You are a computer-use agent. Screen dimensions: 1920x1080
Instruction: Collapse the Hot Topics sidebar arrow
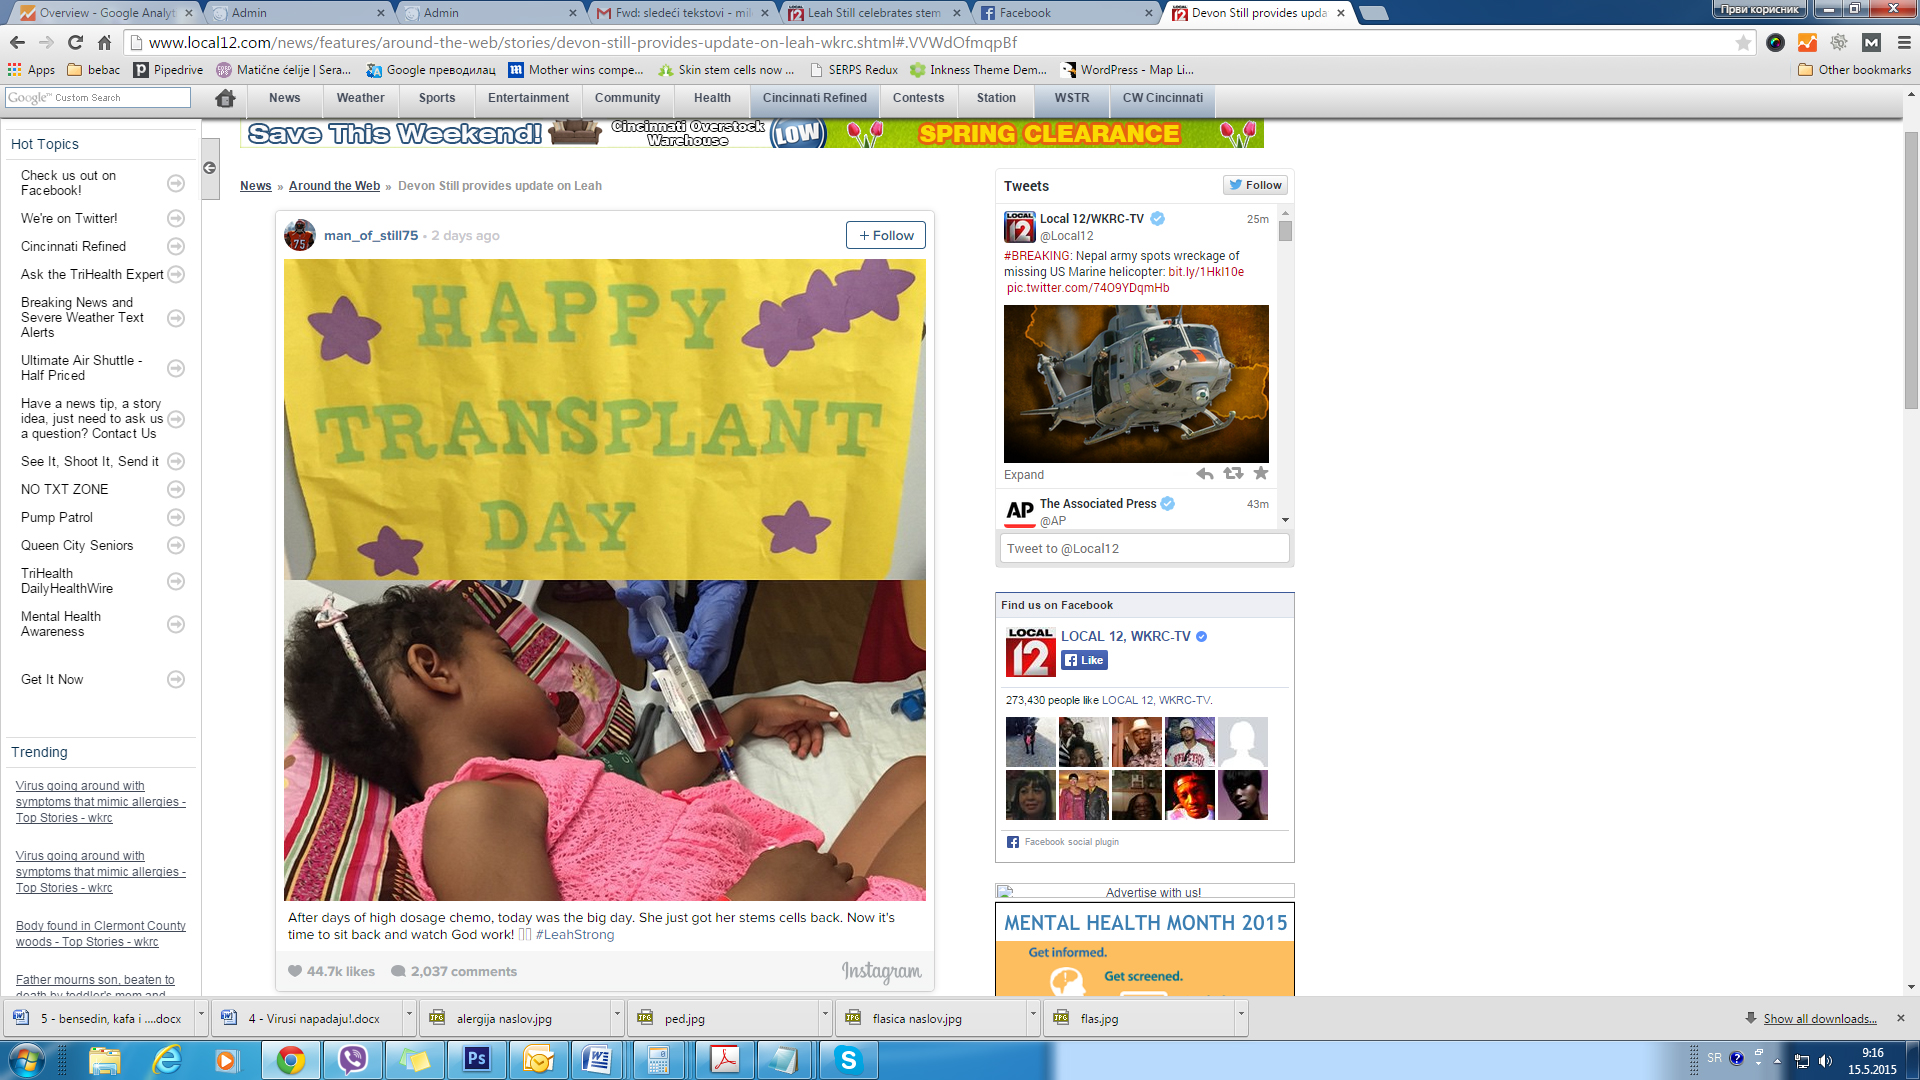pos(210,168)
